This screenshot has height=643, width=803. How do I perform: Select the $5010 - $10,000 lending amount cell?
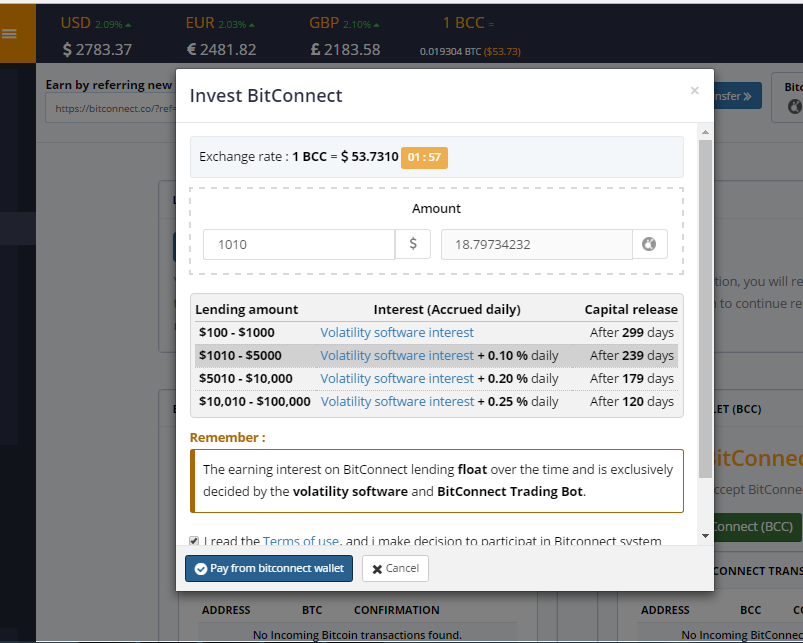pyautogui.click(x=246, y=378)
